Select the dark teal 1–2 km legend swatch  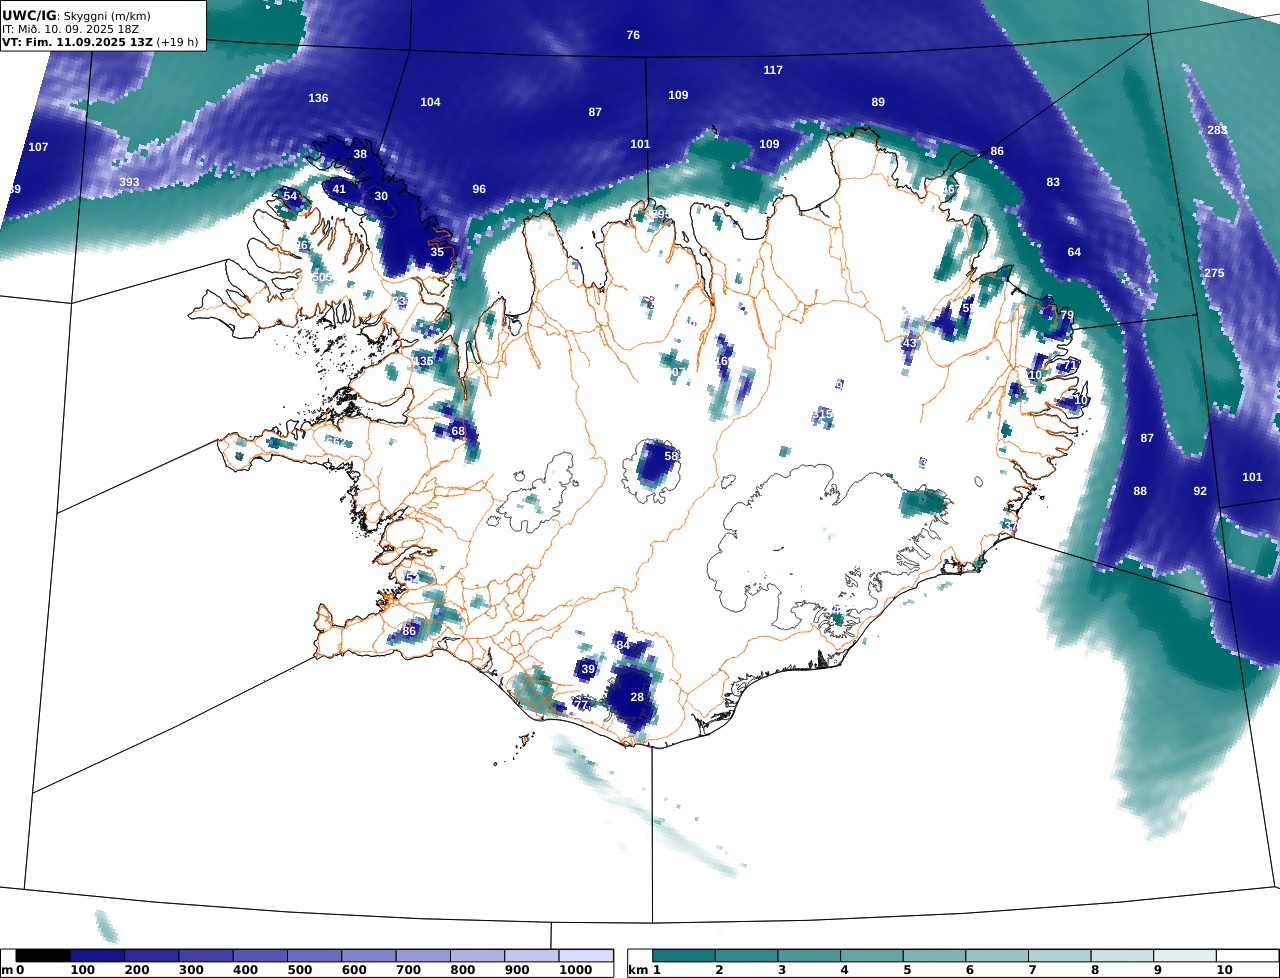tap(684, 956)
